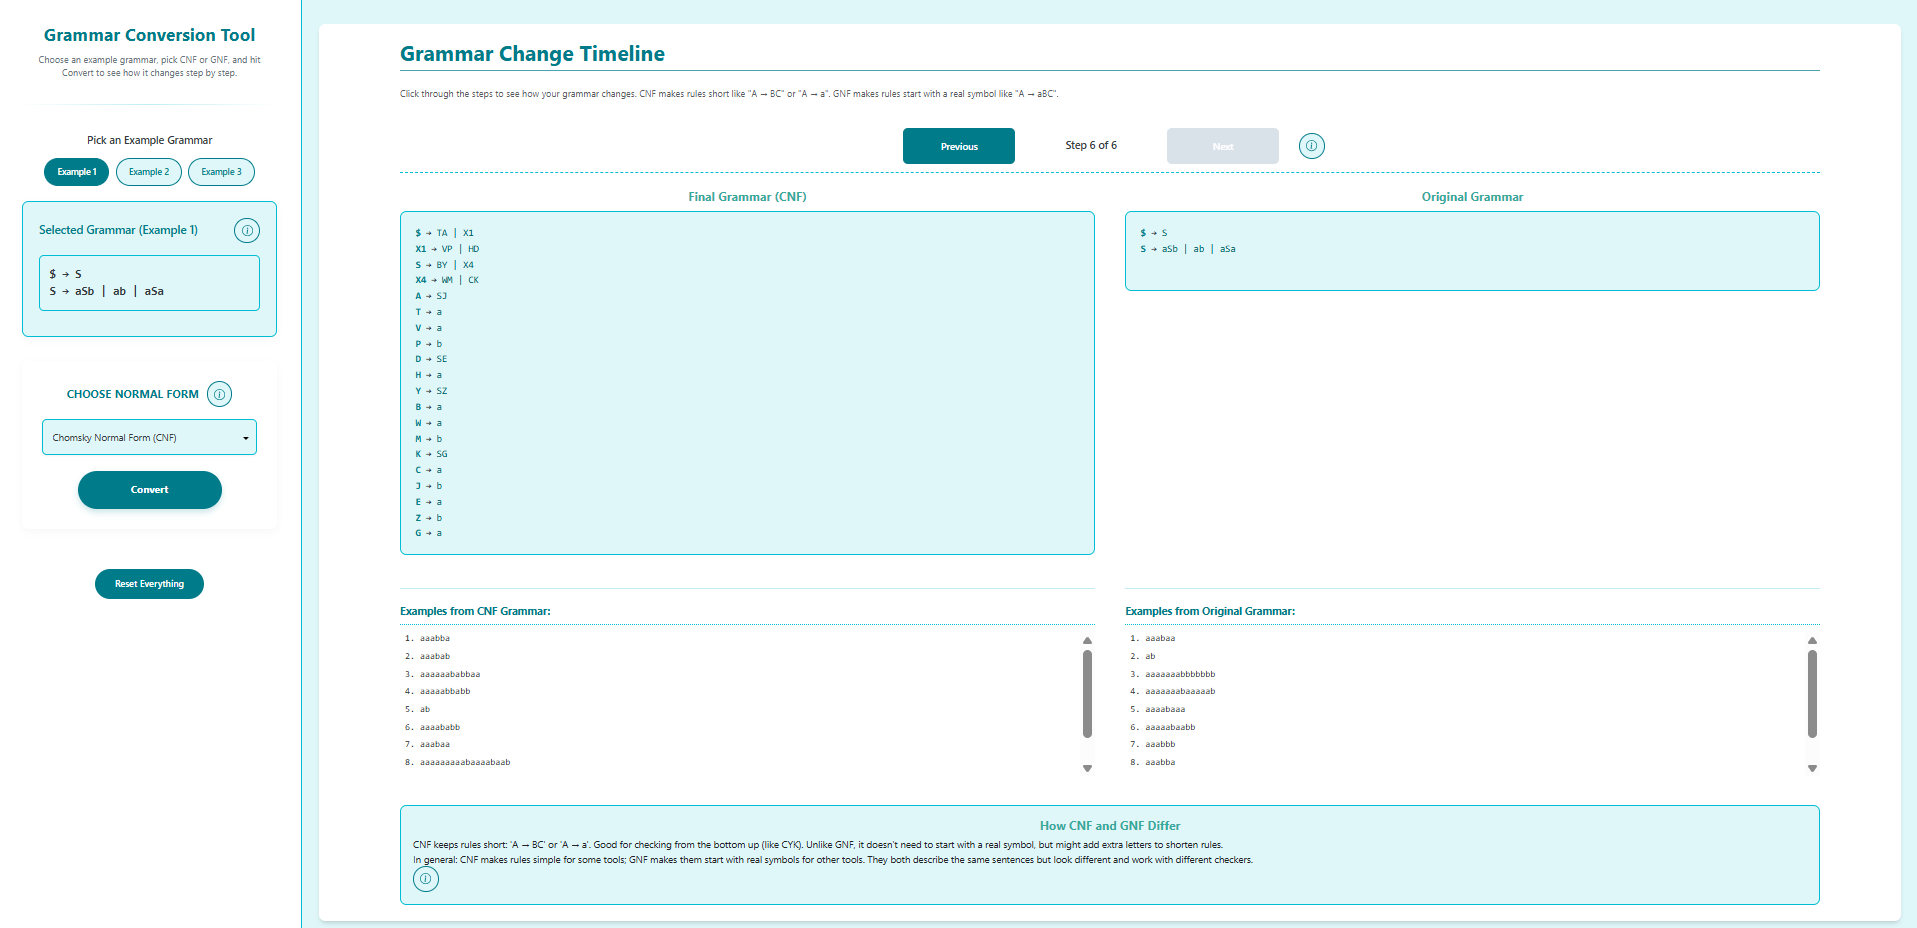Click the CNF examples scrollbar thumb

click(1087, 693)
